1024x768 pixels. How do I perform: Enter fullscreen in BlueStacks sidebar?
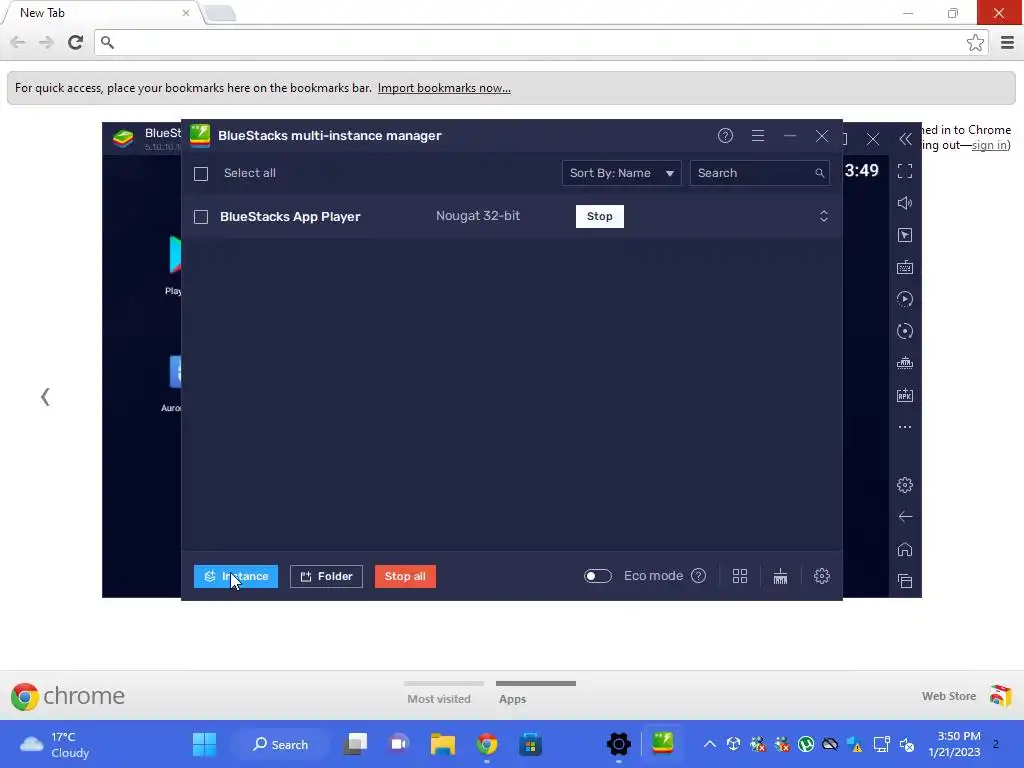click(x=905, y=171)
